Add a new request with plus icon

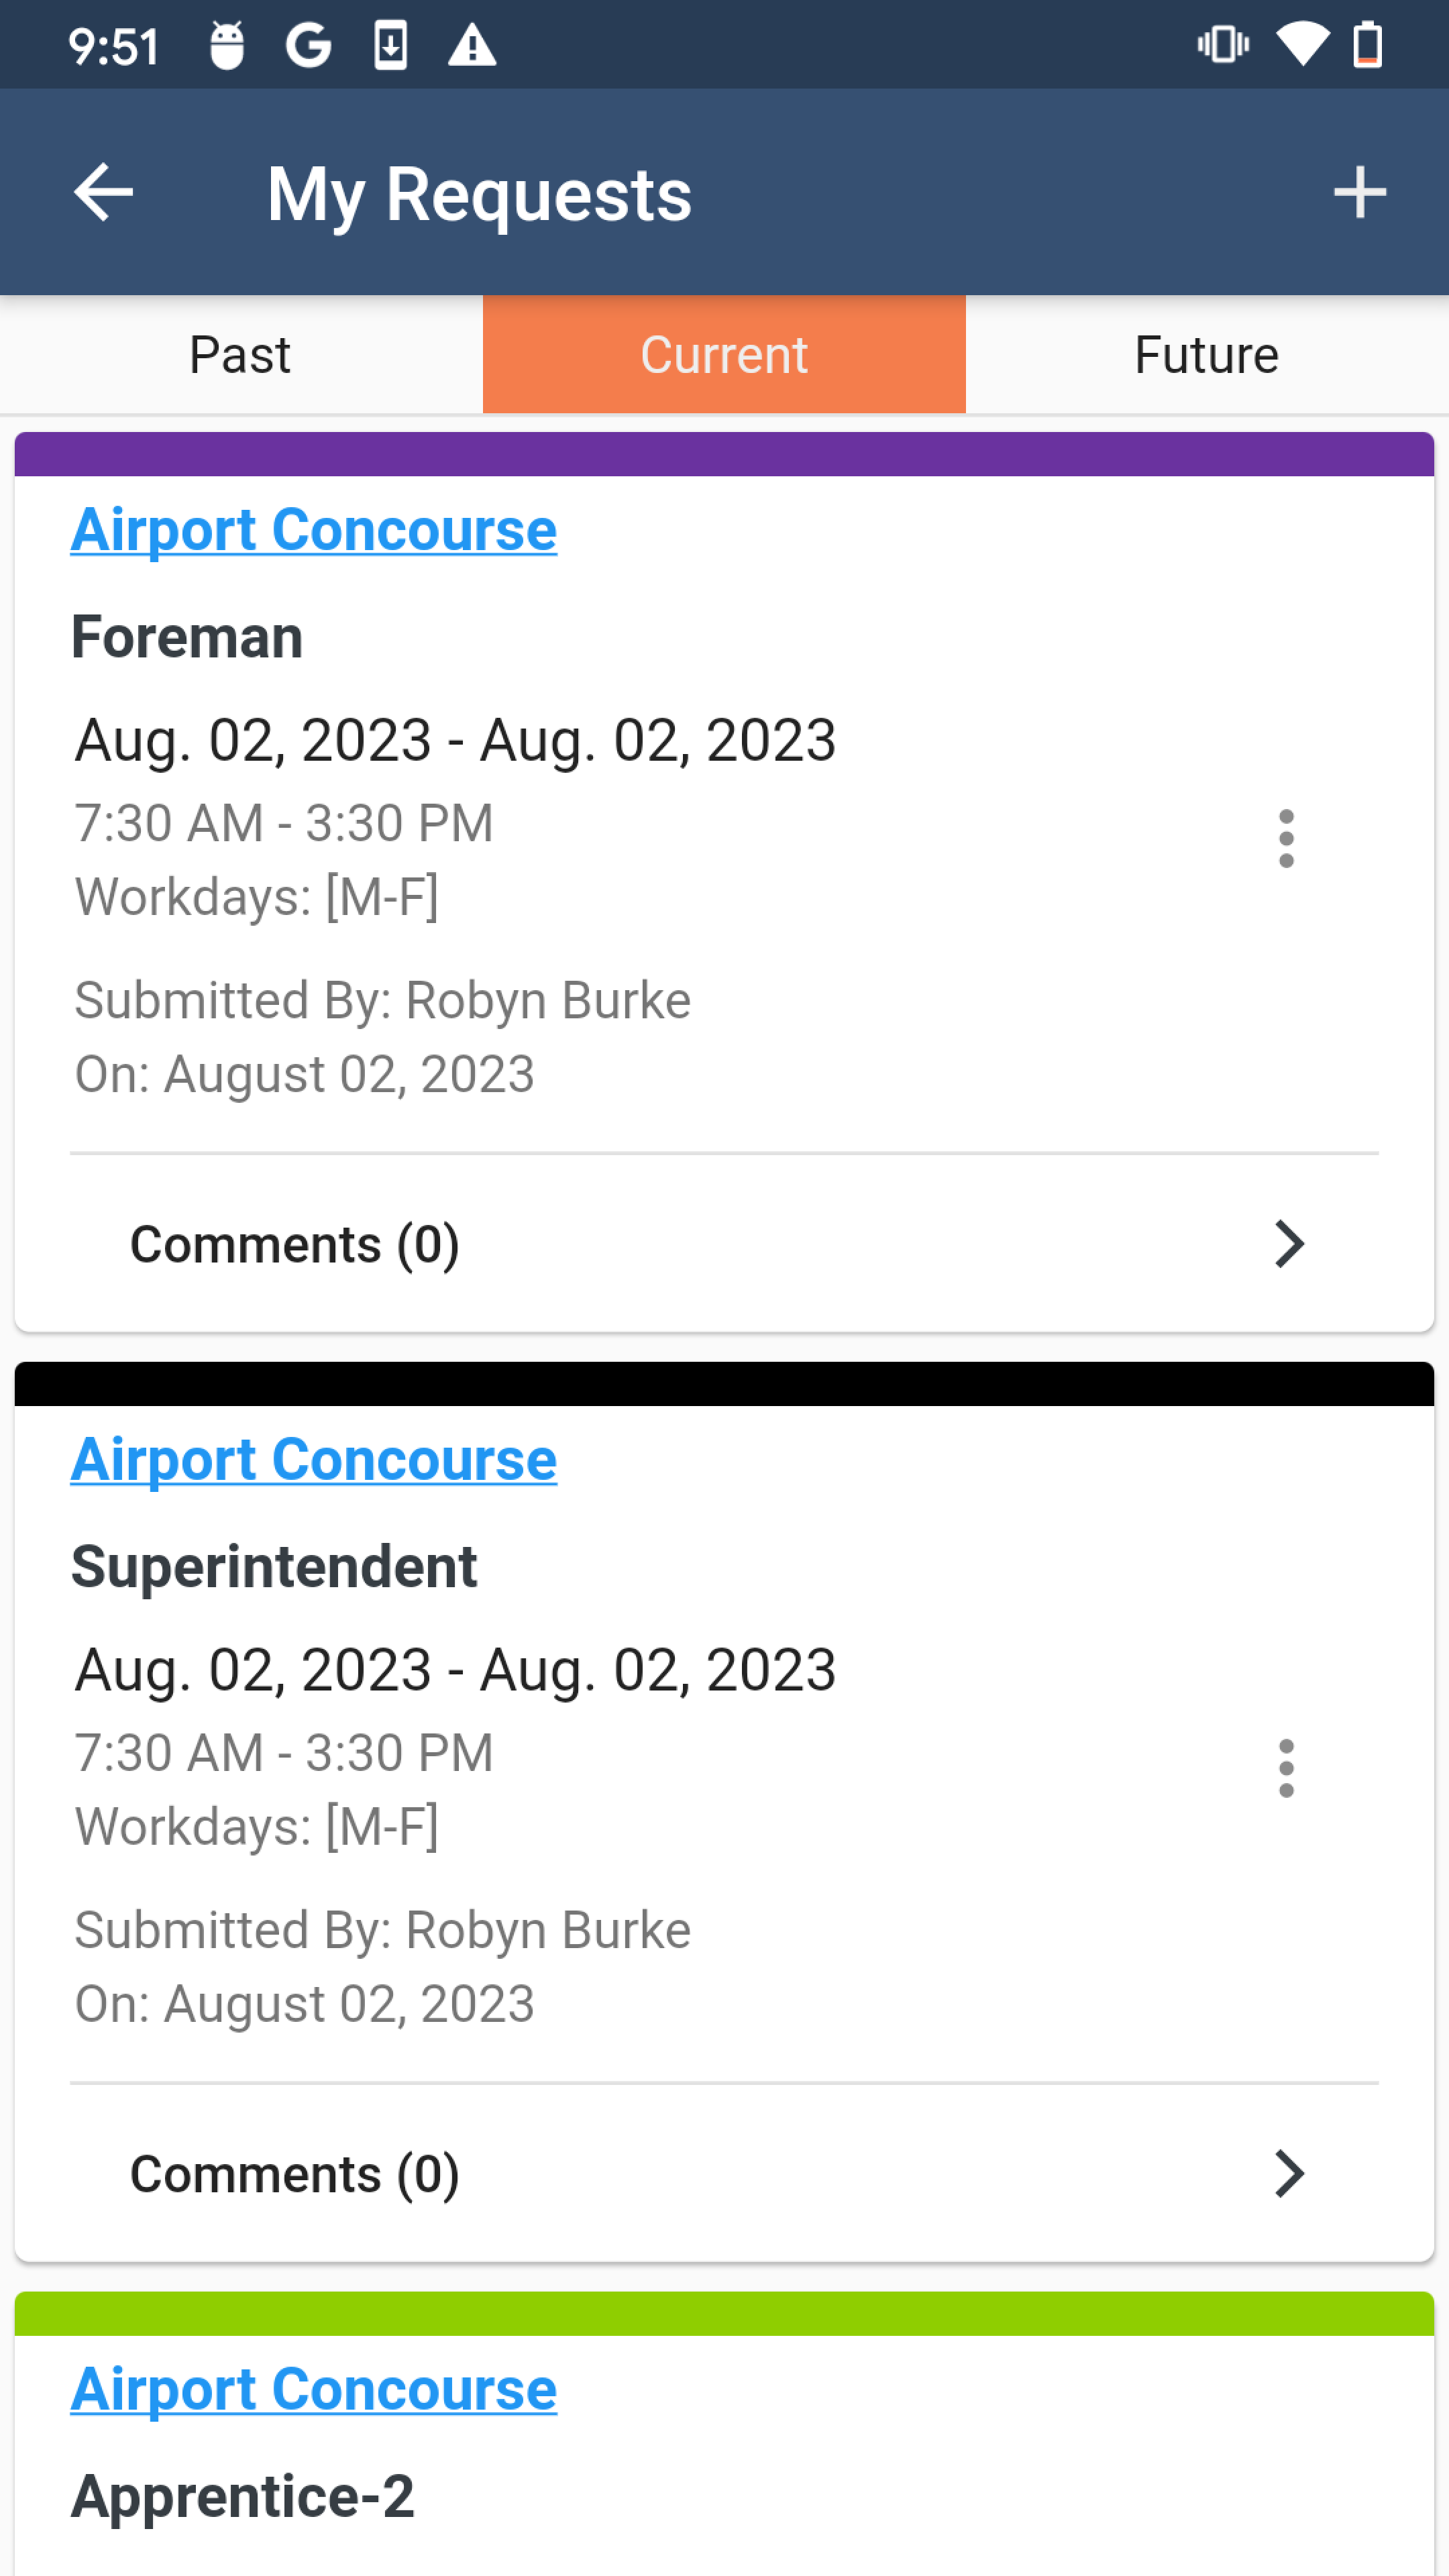[1360, 192]
